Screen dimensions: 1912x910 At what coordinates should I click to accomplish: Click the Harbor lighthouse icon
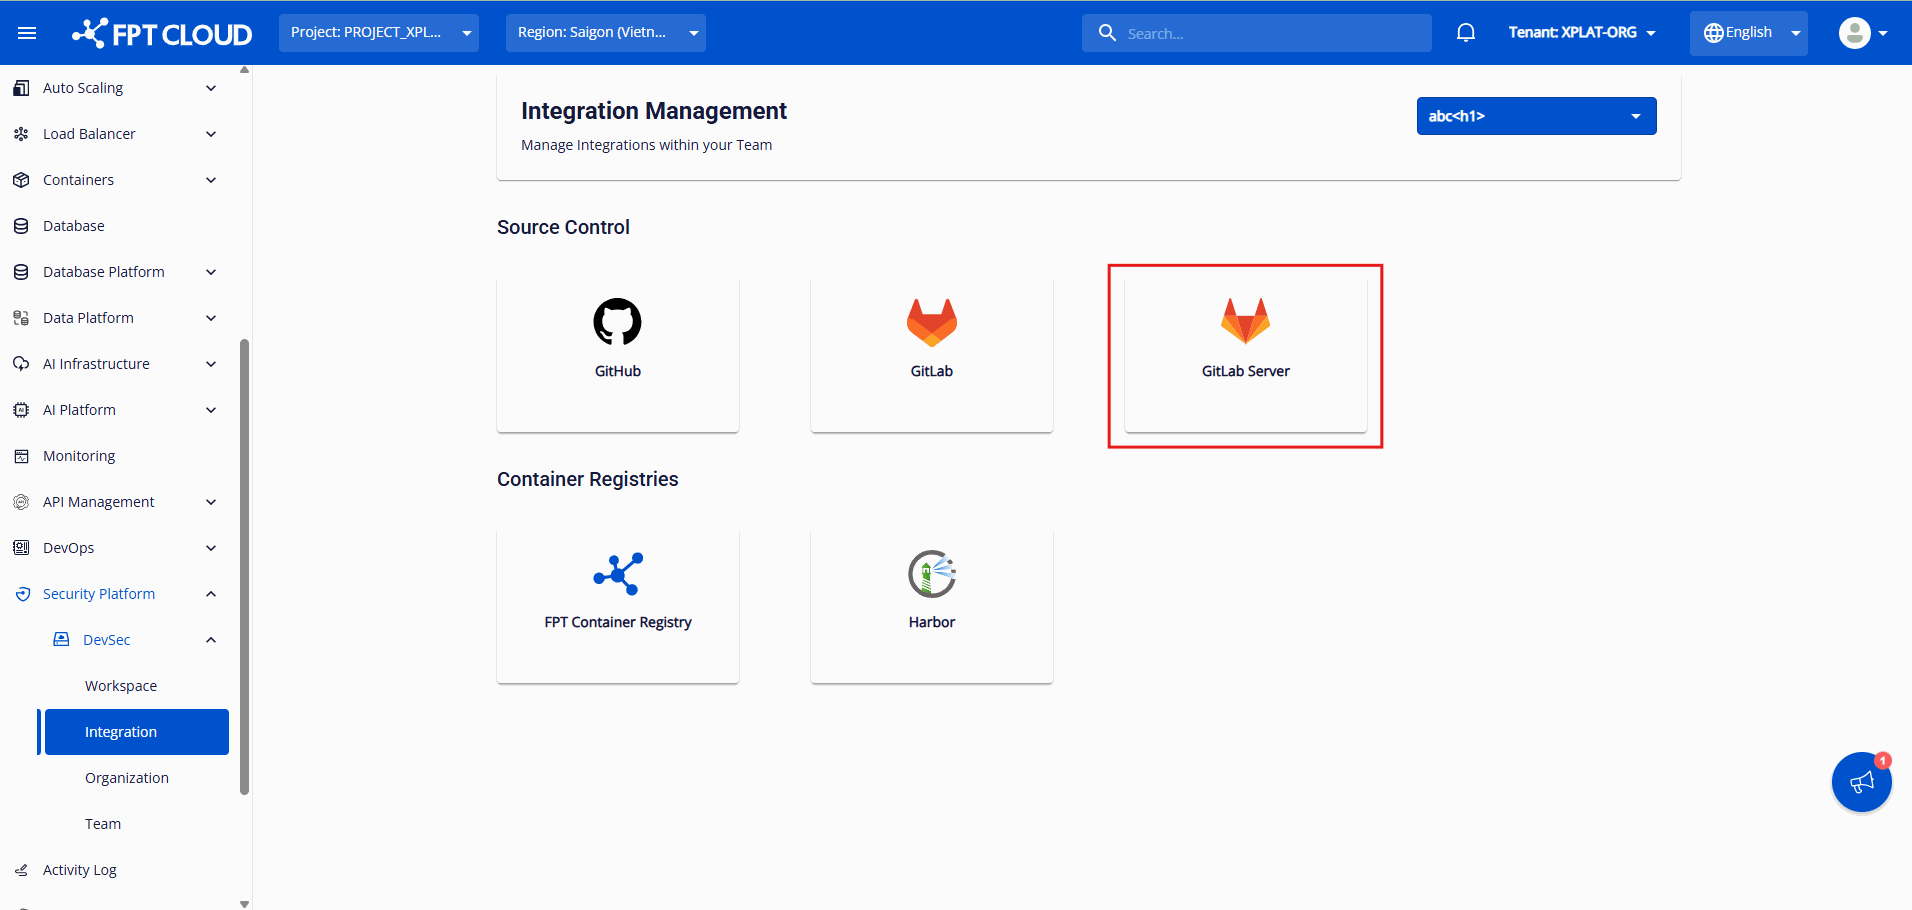coord(932,574)
